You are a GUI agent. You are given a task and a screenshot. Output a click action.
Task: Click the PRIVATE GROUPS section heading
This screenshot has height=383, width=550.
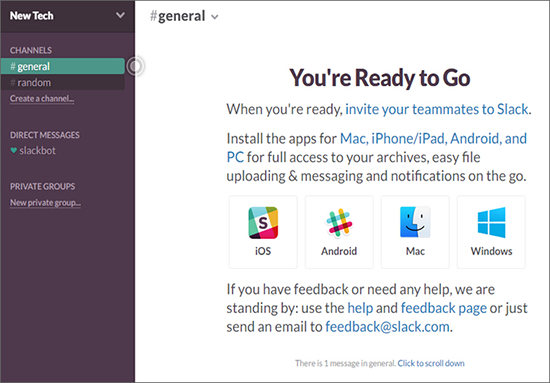point(42,186)
